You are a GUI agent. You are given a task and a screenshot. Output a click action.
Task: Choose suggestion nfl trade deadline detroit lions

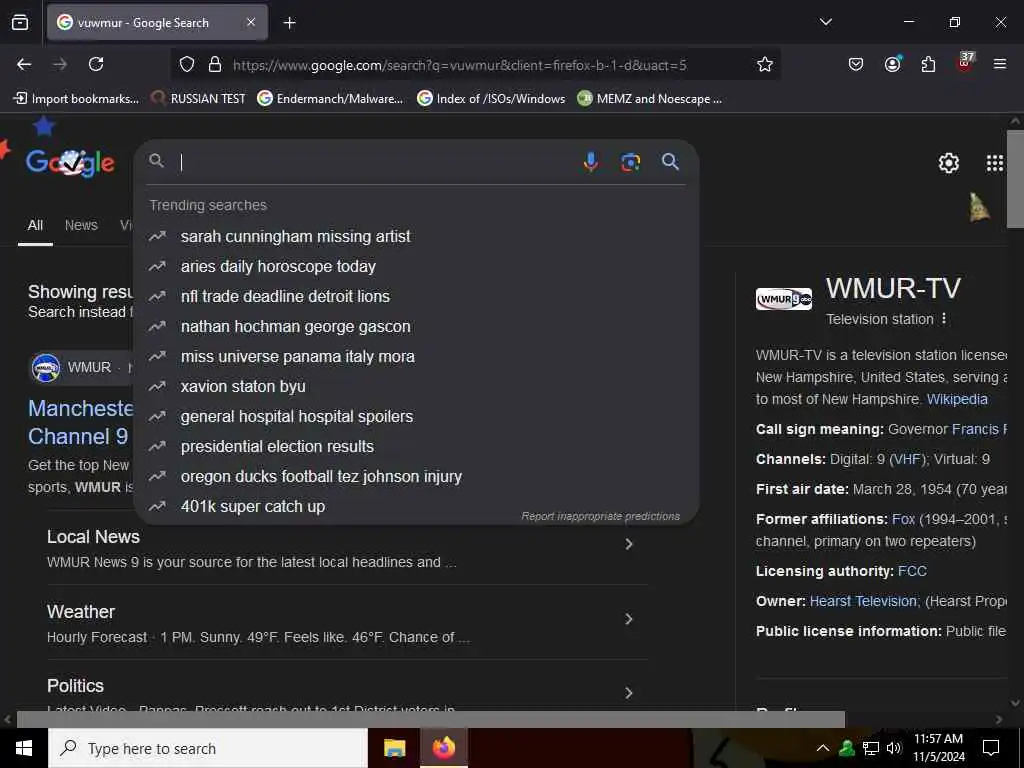(417, 296)
